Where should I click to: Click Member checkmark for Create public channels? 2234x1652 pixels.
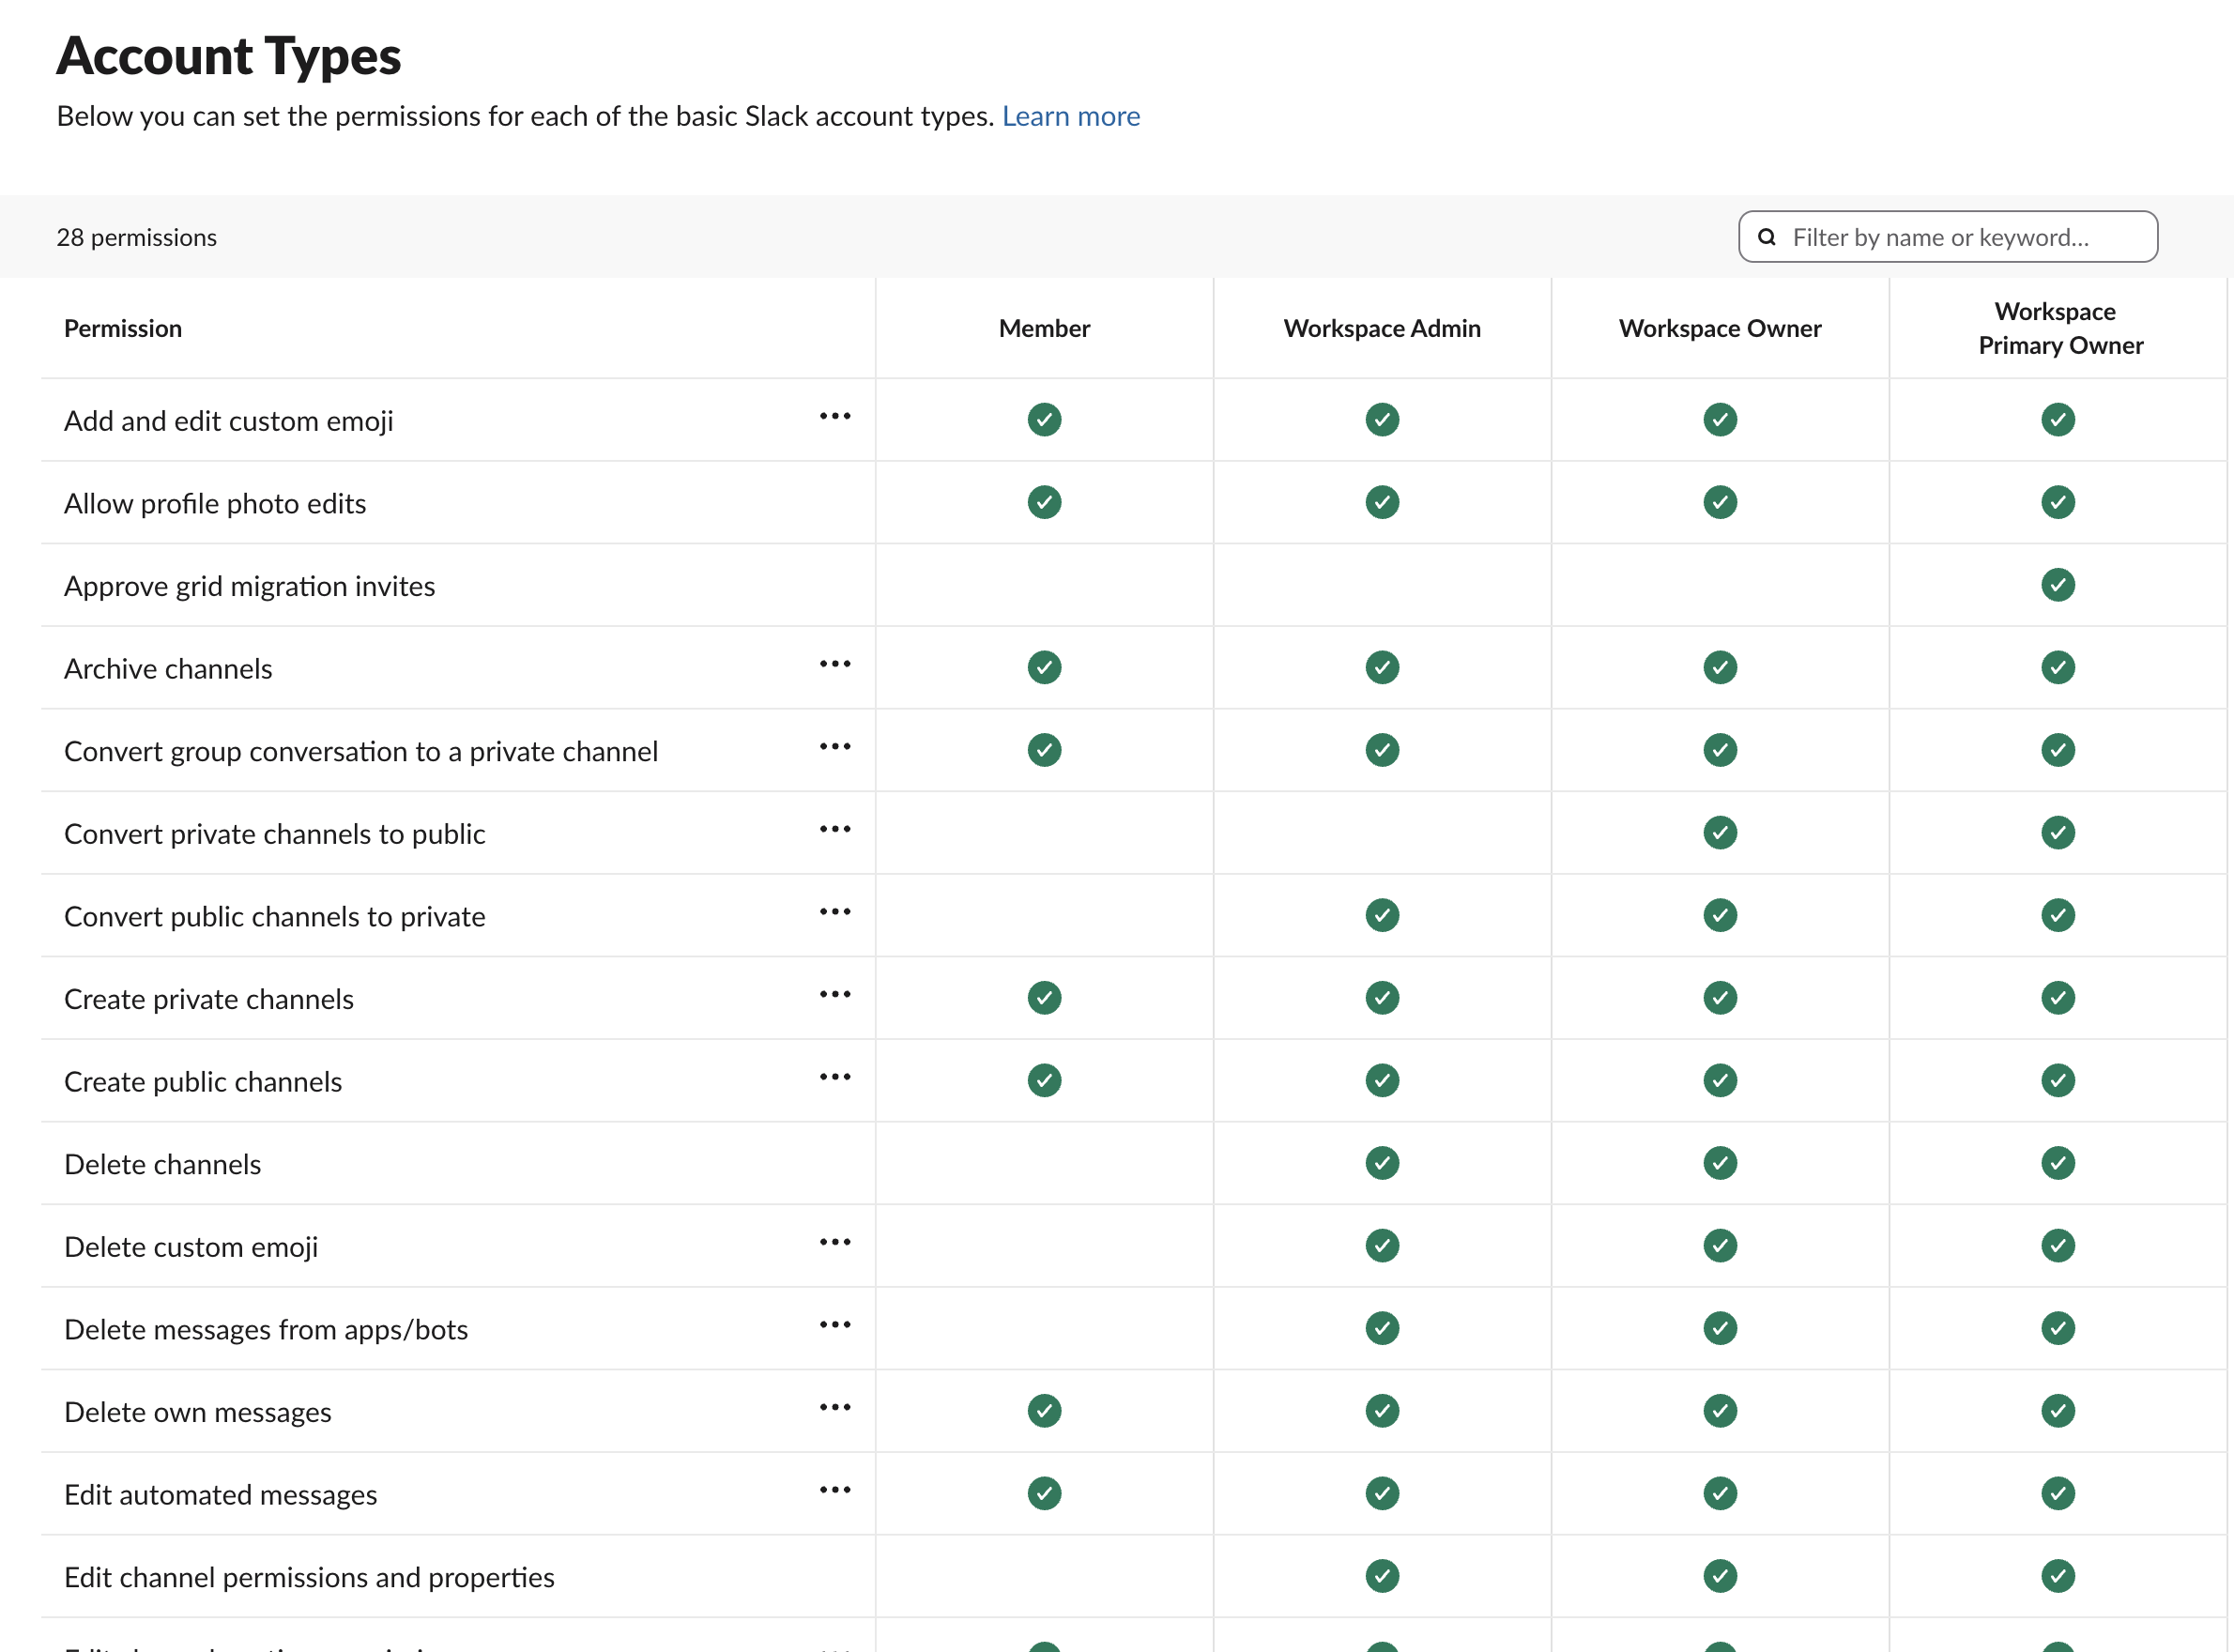[1044, 1081]
